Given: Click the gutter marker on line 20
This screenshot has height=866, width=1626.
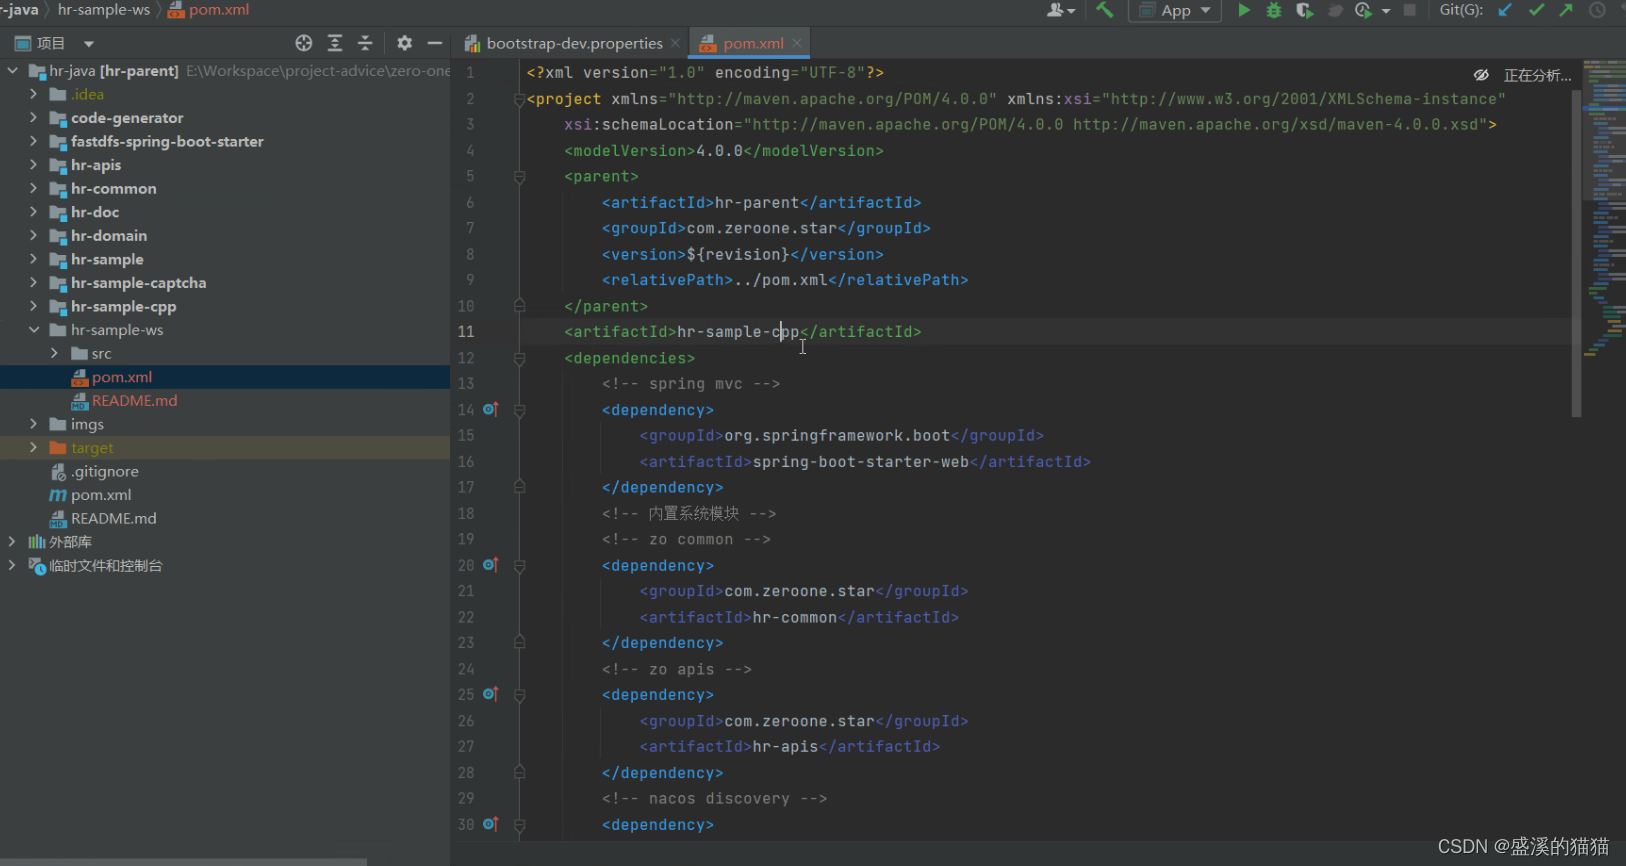Looking at the screenshot, I should 490,565.
